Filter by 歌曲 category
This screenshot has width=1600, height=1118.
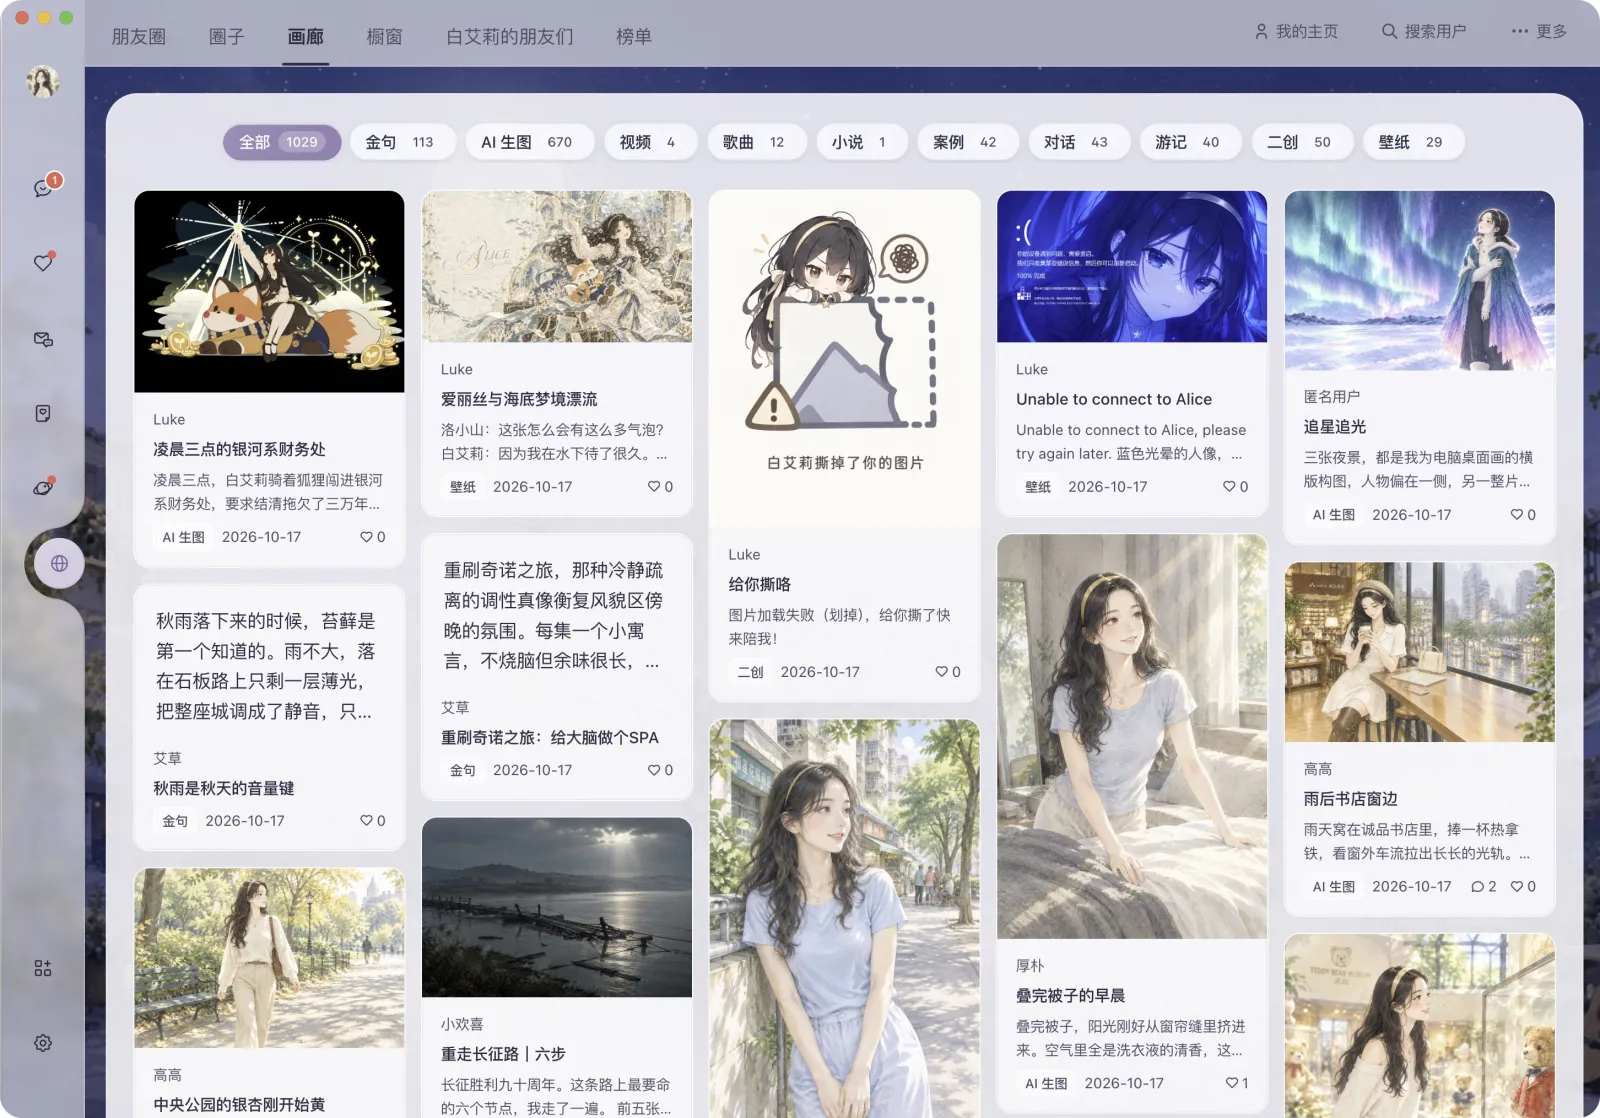tap(756, 142)
